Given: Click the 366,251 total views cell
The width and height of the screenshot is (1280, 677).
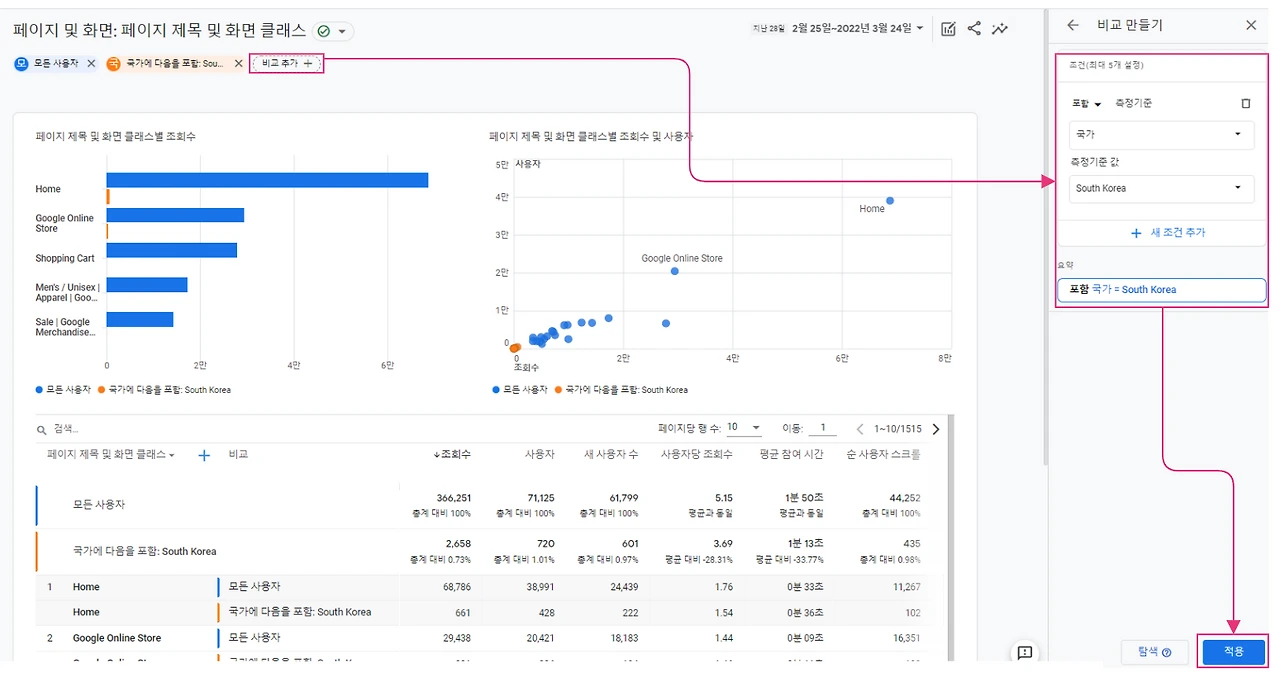Looking at the screenshot, I should point(453,497).
